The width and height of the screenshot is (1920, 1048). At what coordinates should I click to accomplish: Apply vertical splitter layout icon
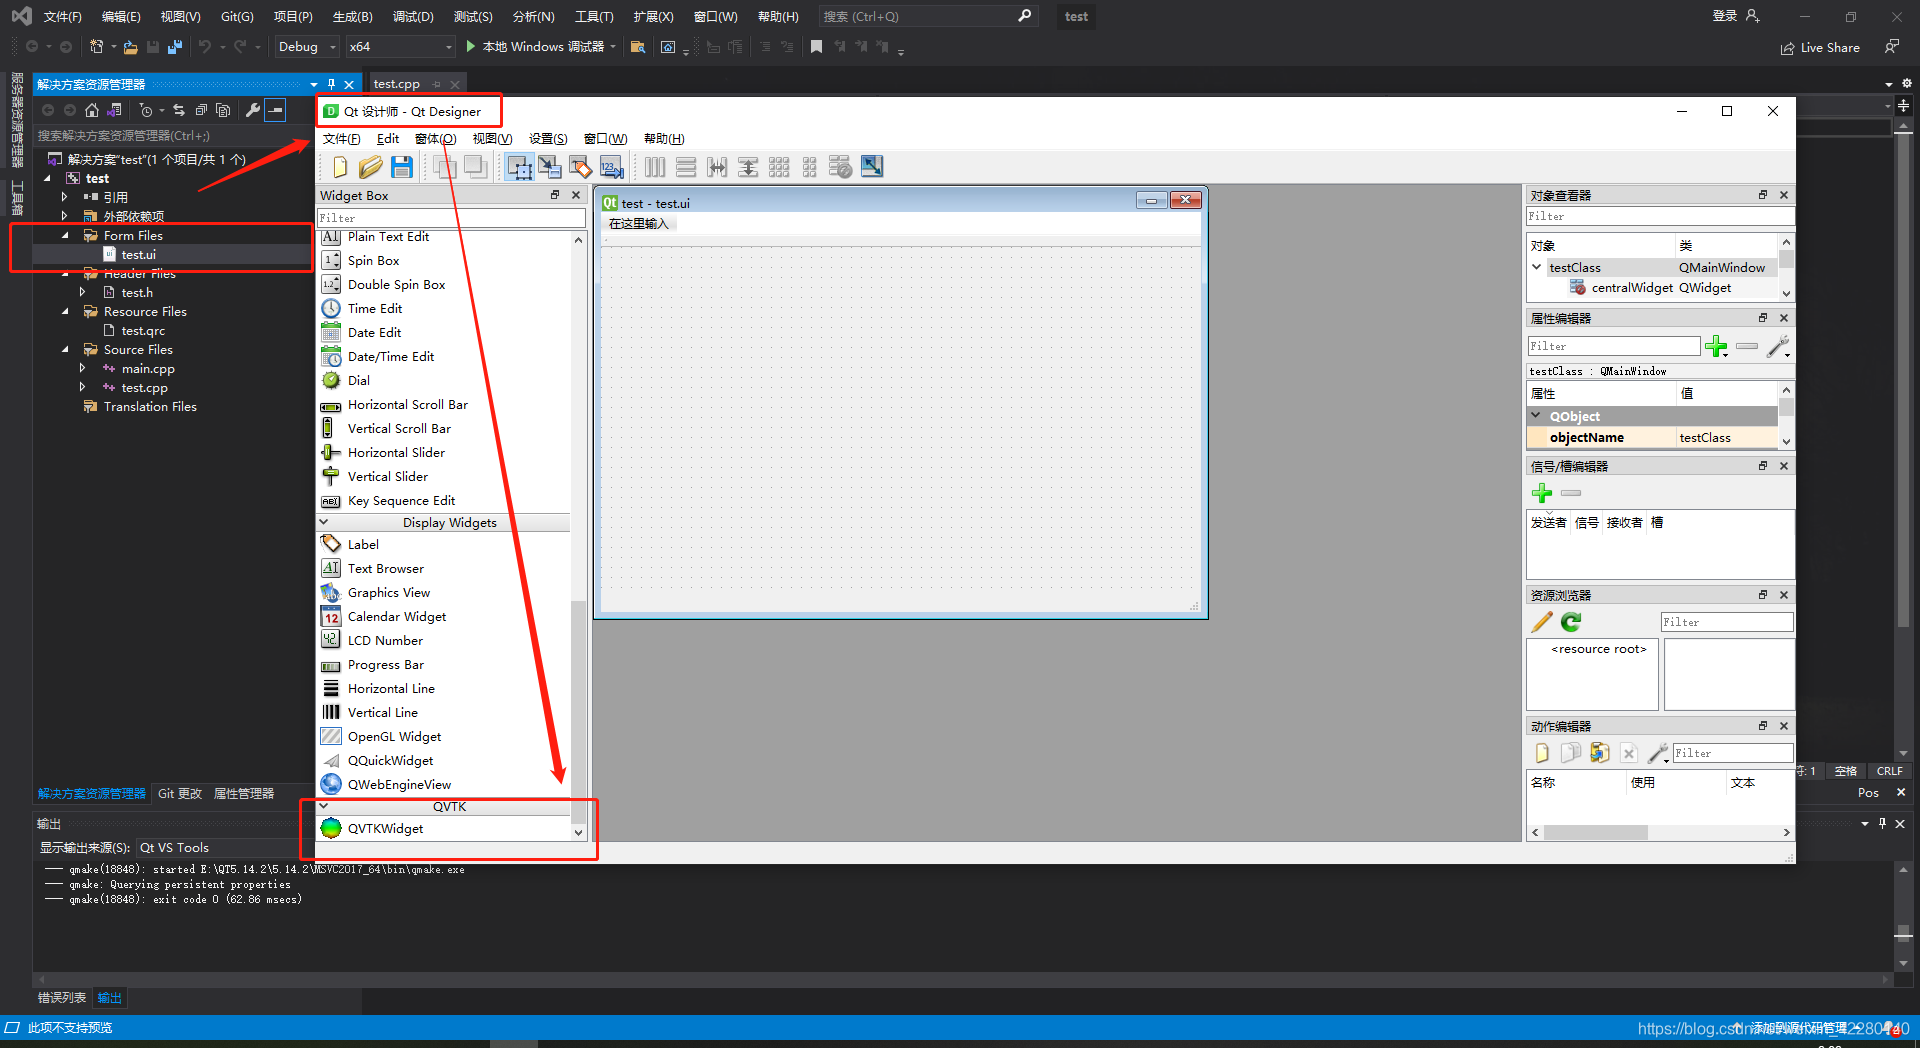(748, 167)
